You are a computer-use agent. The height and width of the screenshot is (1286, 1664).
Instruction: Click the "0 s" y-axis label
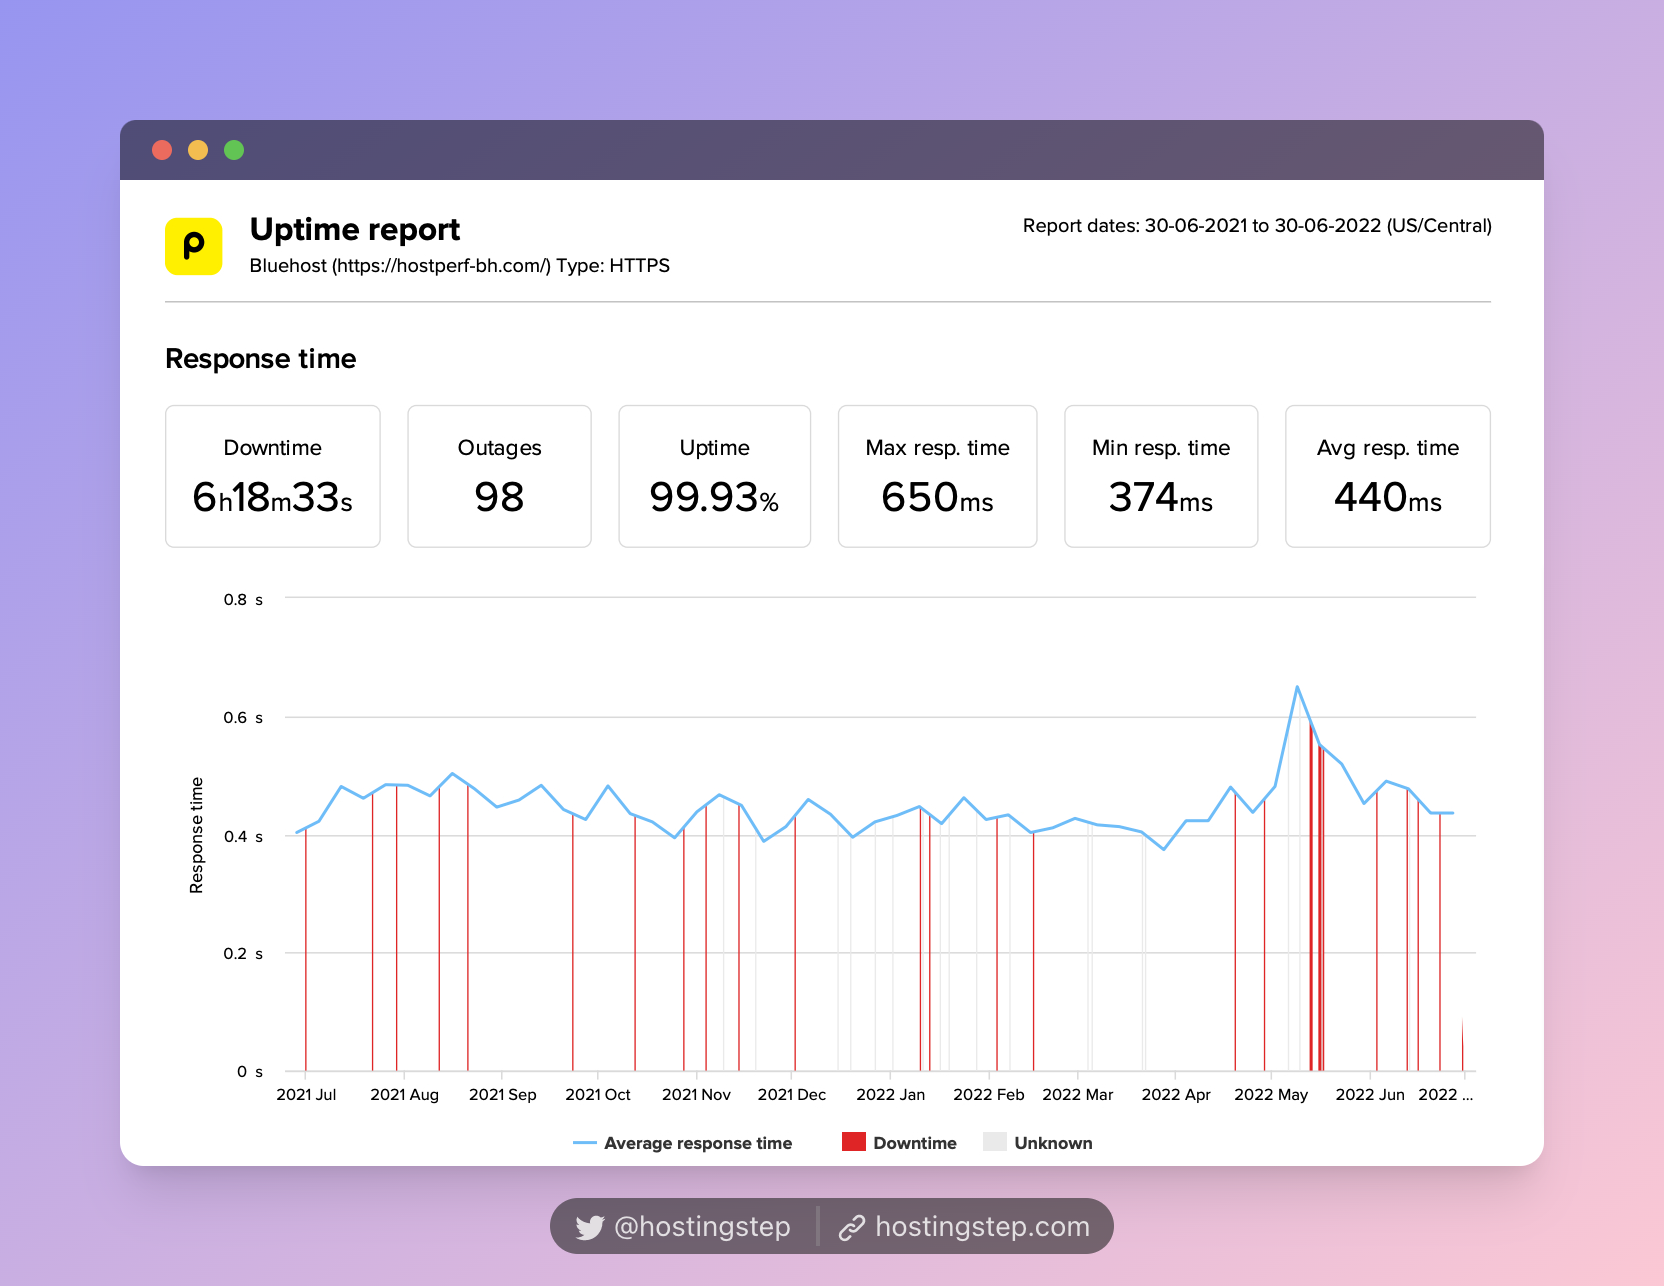(250, 1072)
